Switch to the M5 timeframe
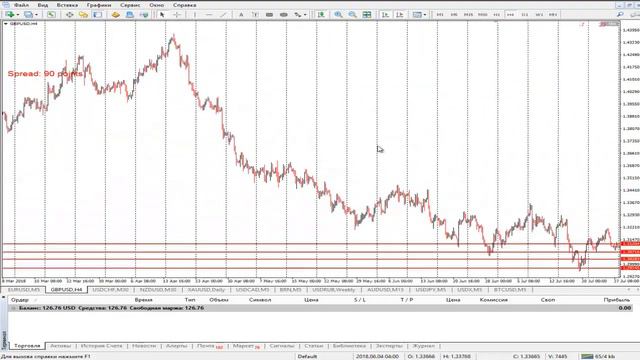The image size is (640, 360). [454, 15]
